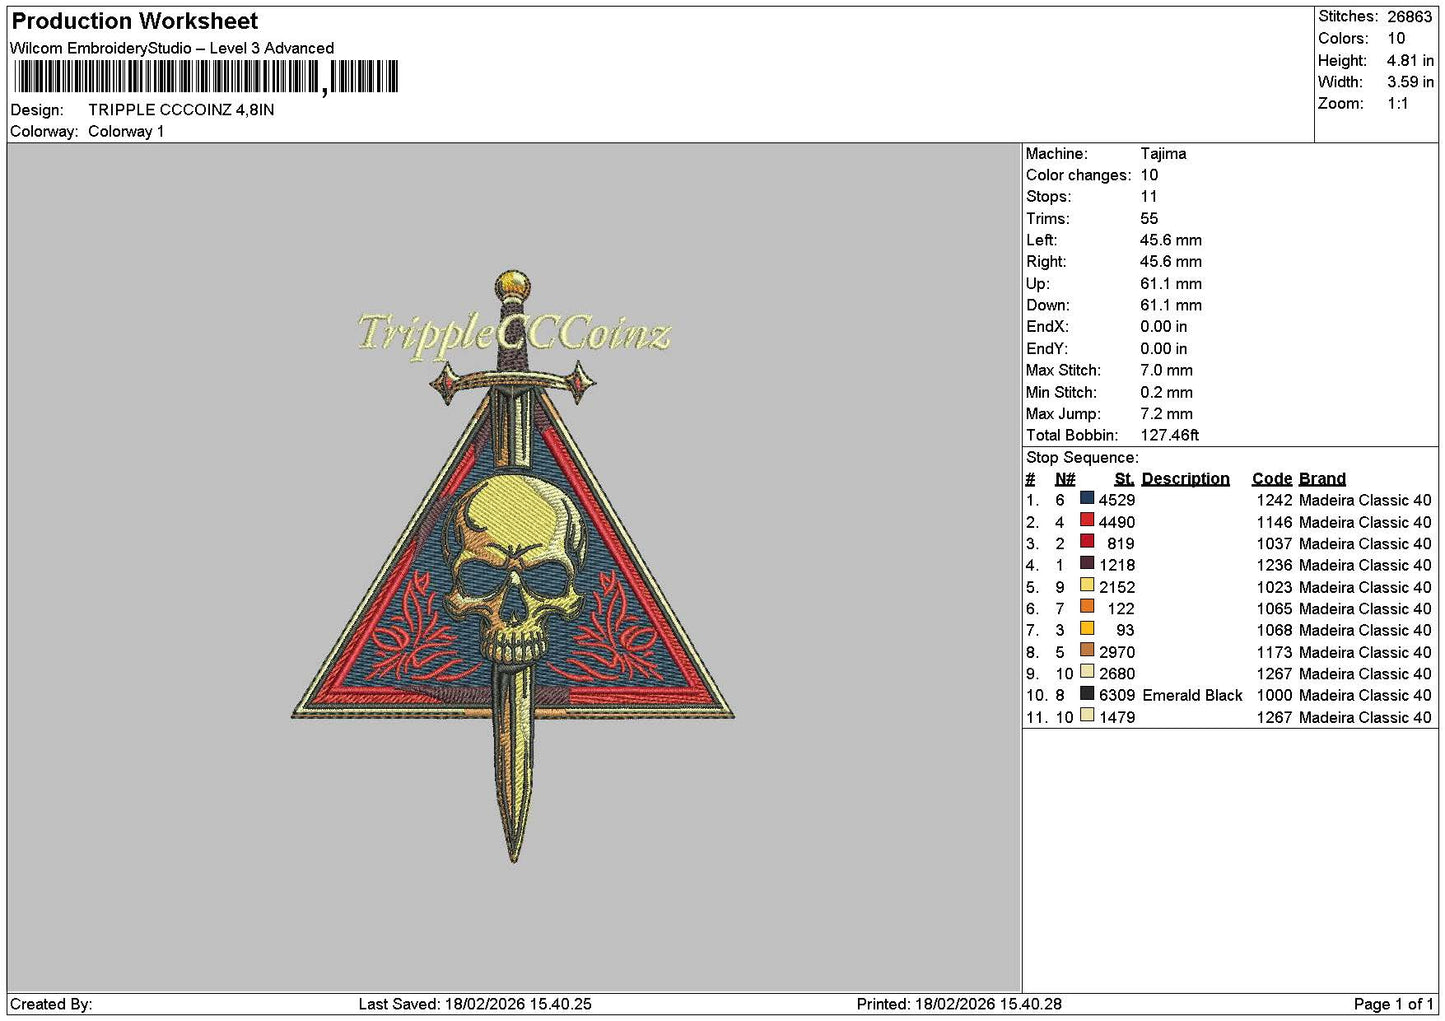
Task: Click the tan brown swatch beside 2970
Action: pyautogui.click(x=1087, y=650)
